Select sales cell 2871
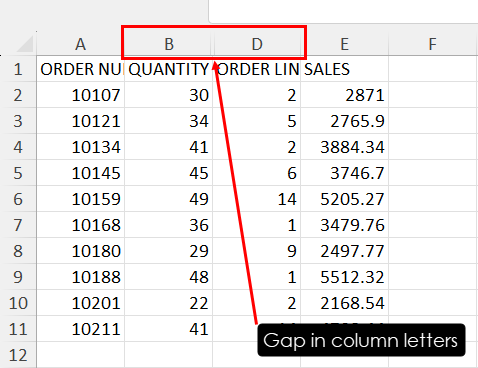Viewport: 478px width, 368px height. point(344,95)
